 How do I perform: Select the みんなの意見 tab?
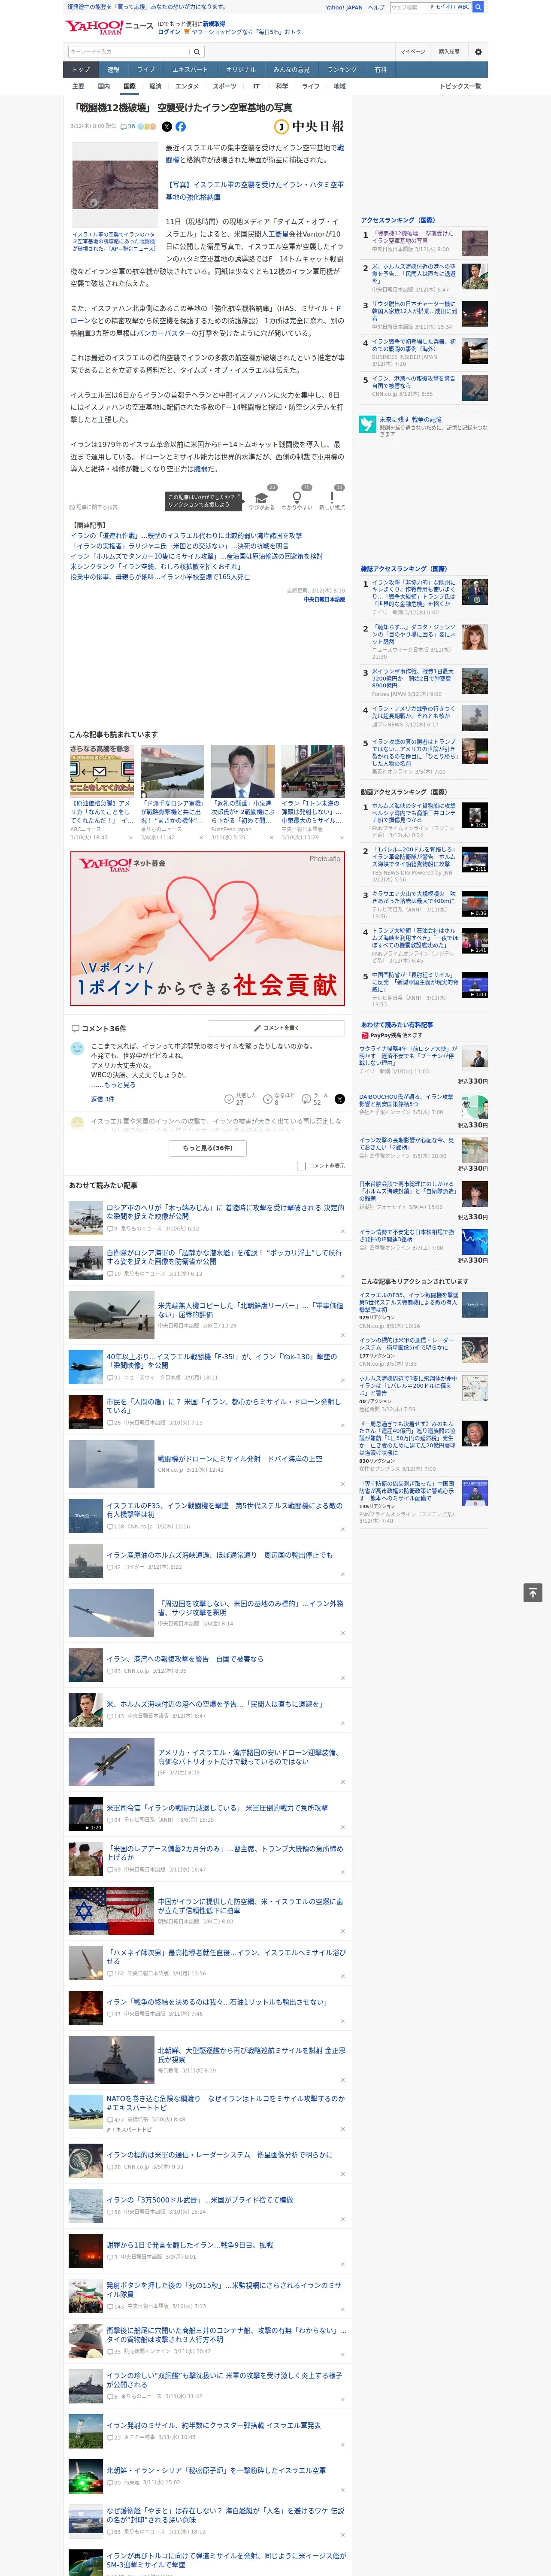pos(291,70)
